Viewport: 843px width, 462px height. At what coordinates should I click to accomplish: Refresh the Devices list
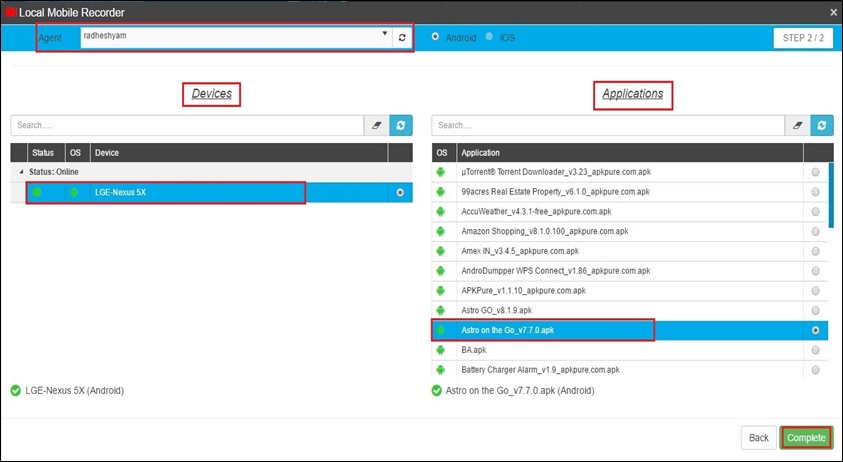401,125
